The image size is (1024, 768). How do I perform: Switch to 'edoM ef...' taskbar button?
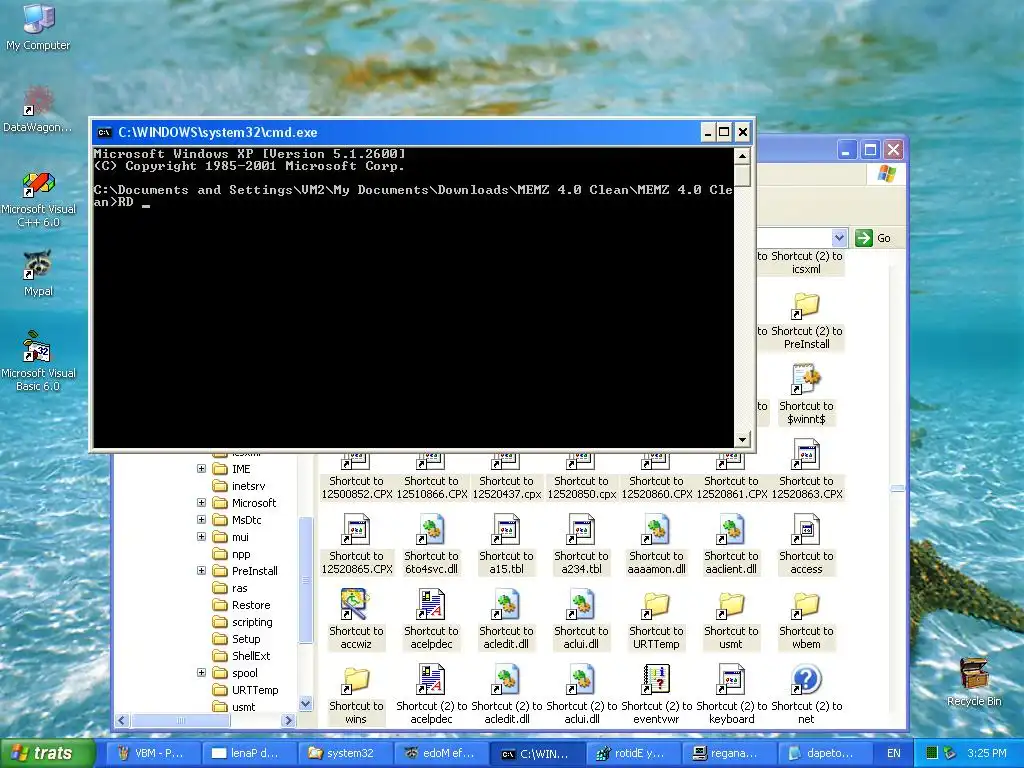coord(440,753)
